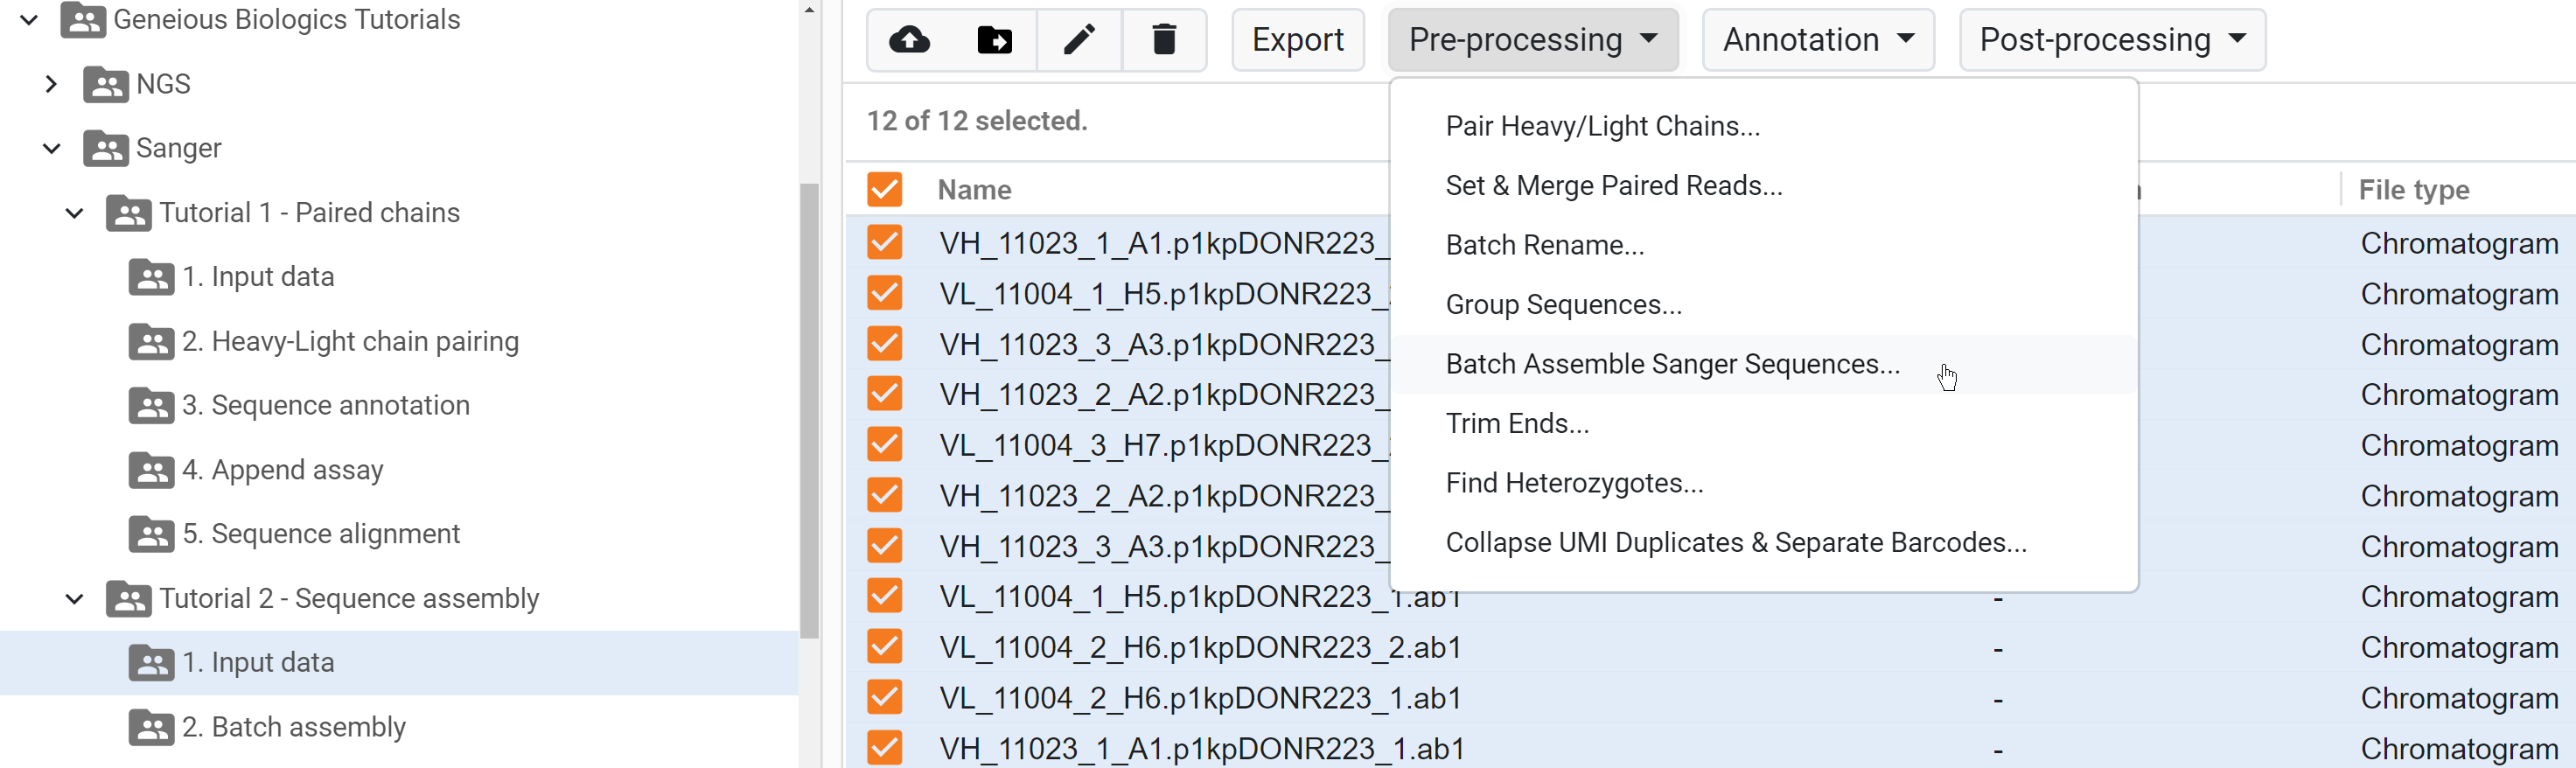The image size is (2576, 768).
Task: Close the Pre-processing dropdown menu
Action: click(x=1533, y=40)
